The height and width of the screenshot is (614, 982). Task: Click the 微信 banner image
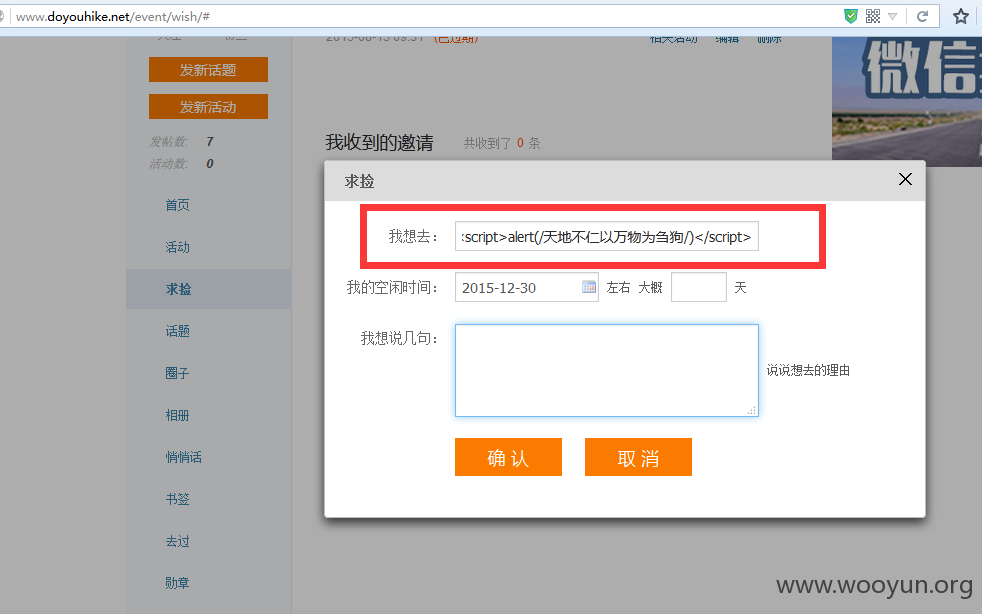907,101
